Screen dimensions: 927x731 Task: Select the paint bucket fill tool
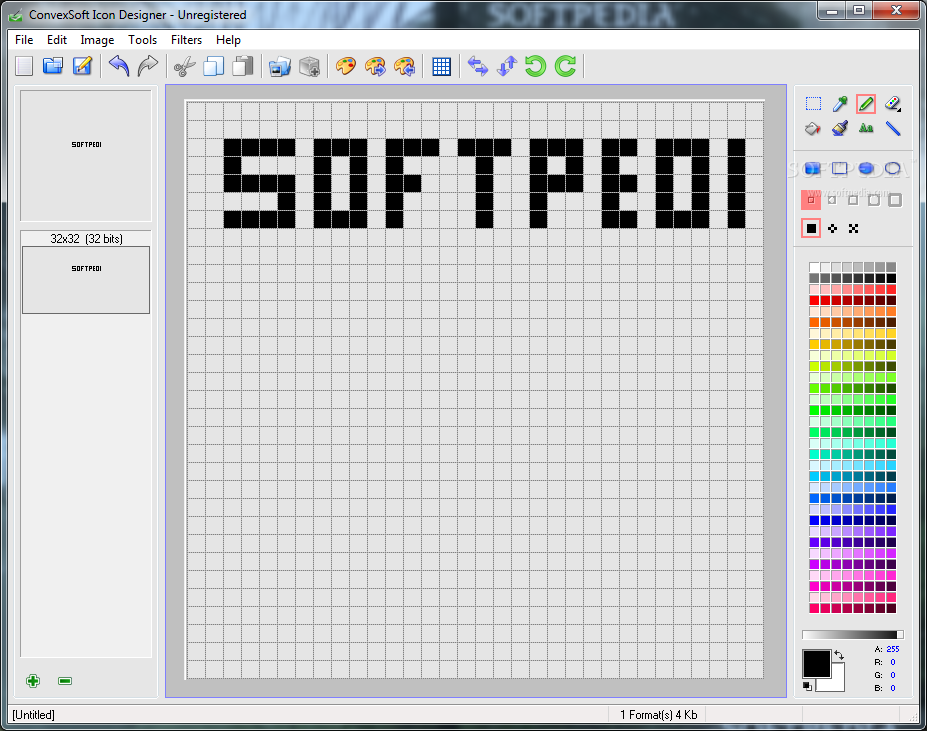coord(813,128)
